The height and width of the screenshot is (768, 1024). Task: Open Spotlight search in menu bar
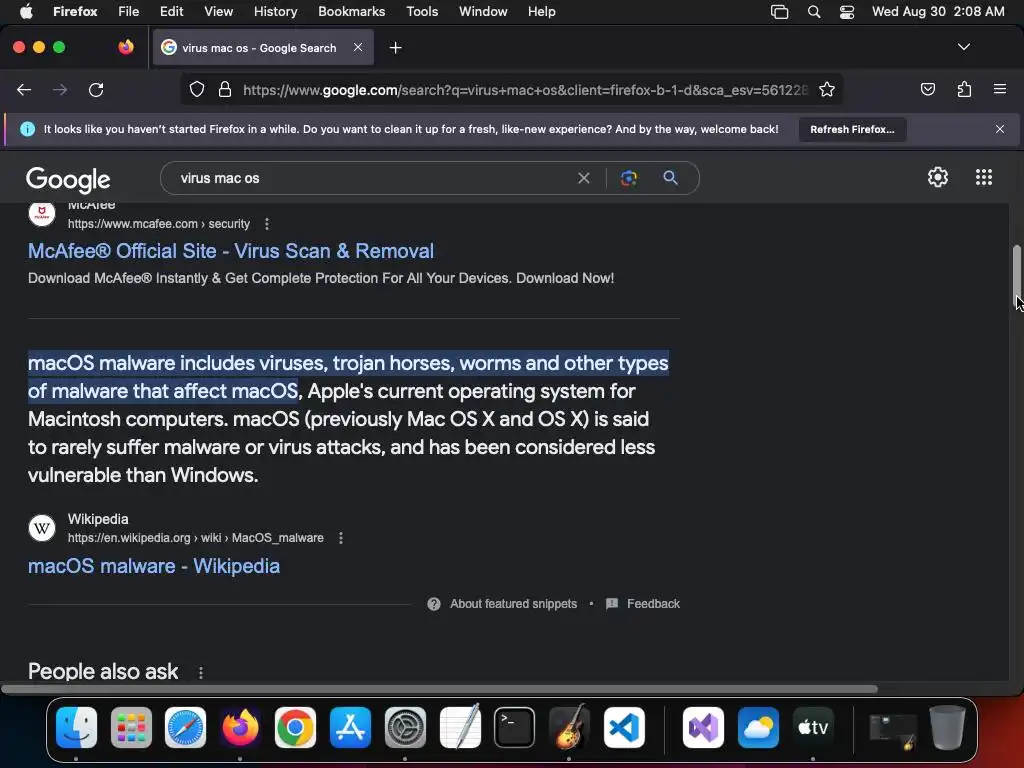(814, 12)
